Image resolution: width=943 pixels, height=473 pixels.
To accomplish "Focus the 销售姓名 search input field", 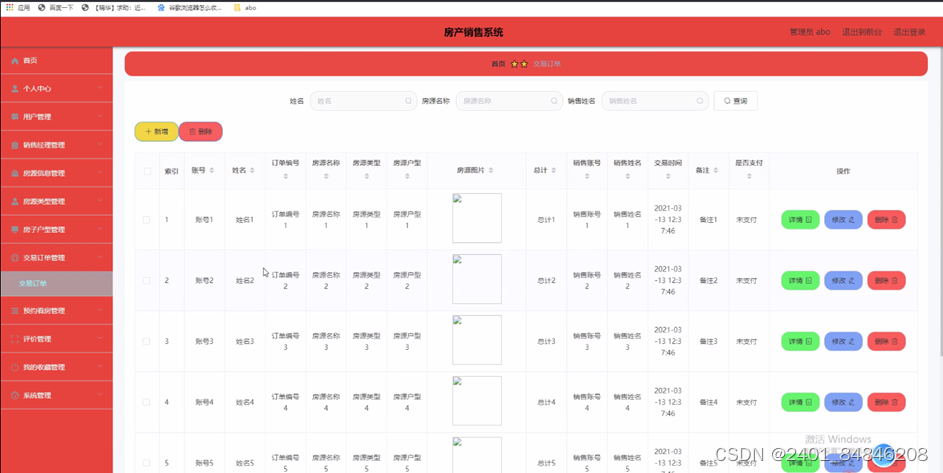I will point(655,101).
